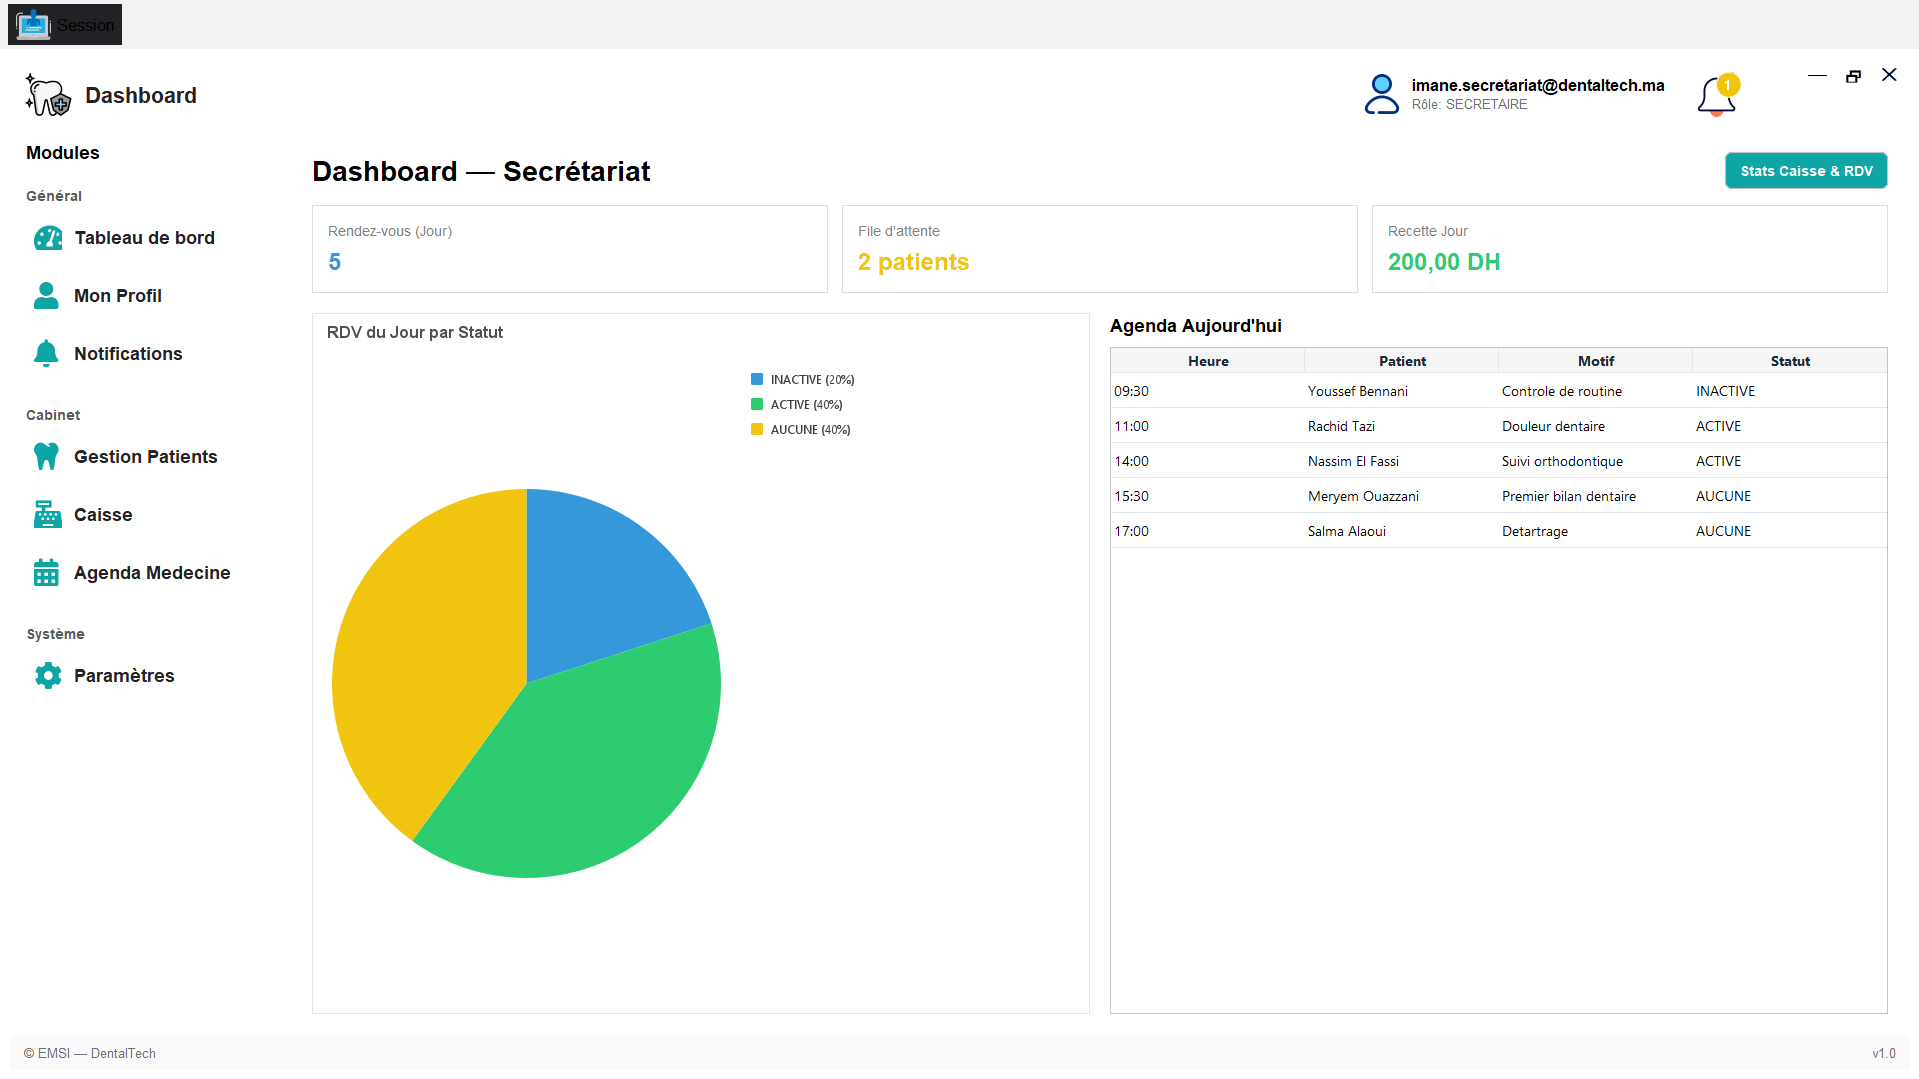Click the yellow AUCUNE legend swatch
Screen dimensions: 1919x1079
757,429
